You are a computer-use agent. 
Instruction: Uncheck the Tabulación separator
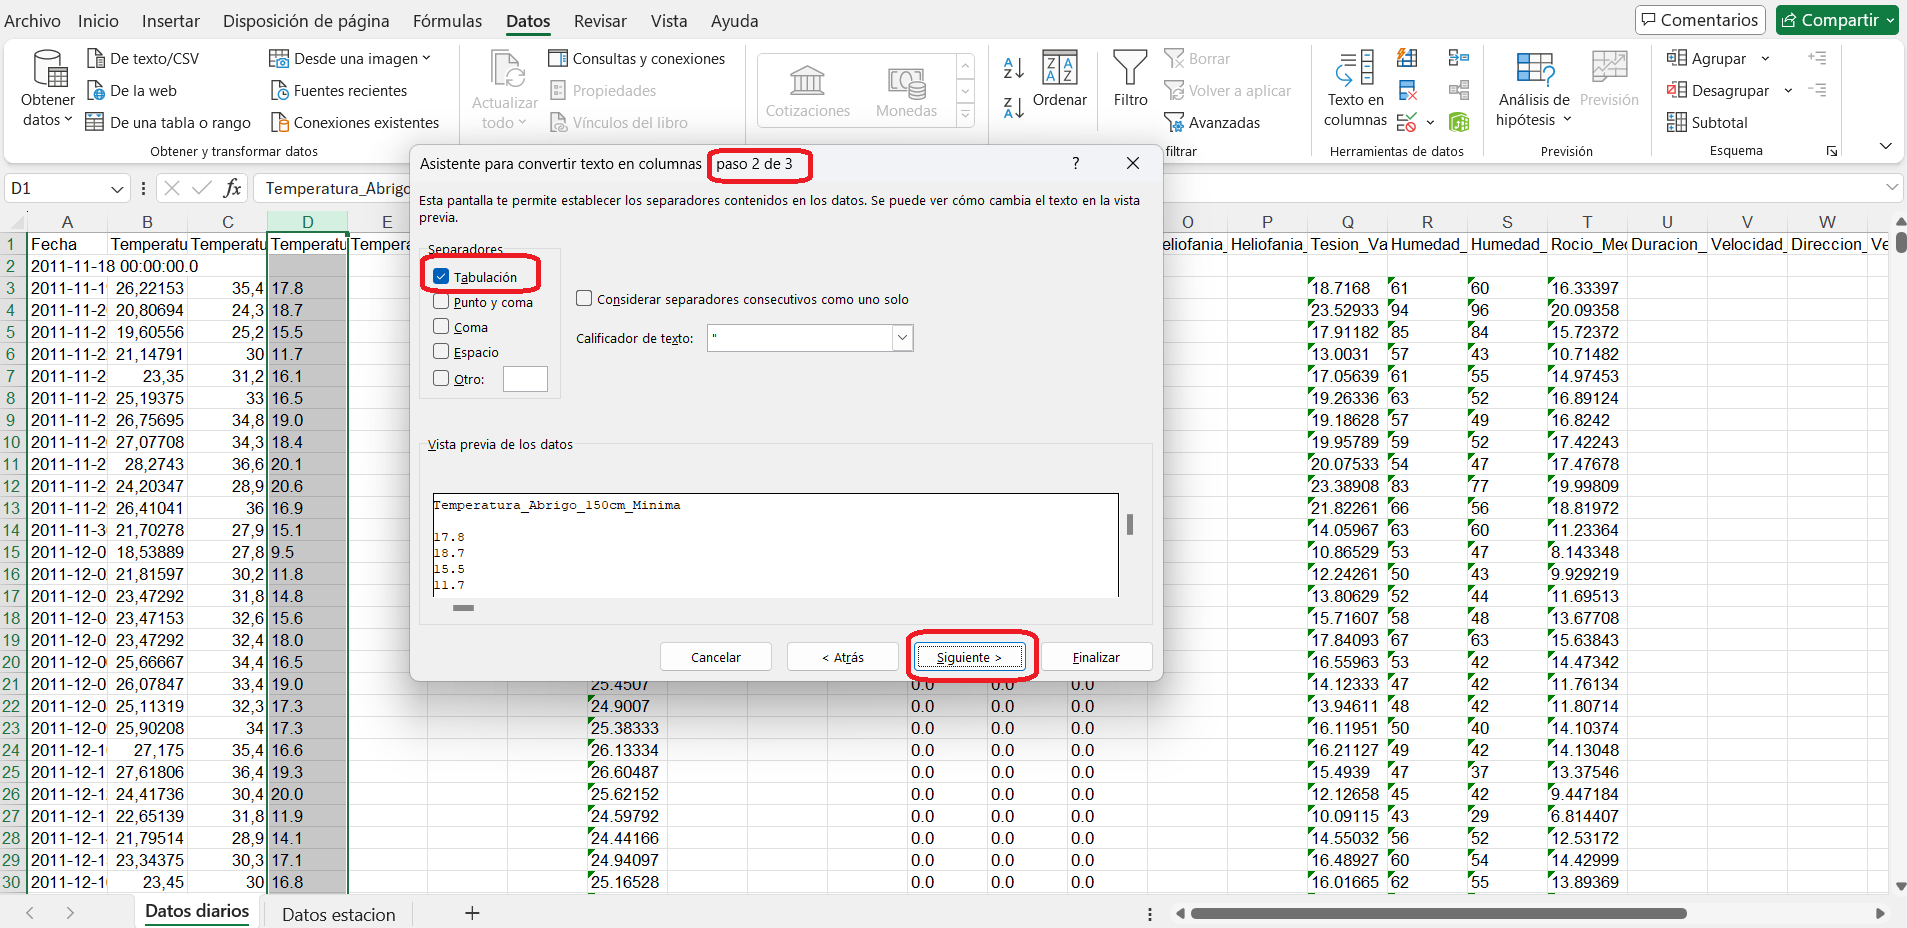pos(441,276)
